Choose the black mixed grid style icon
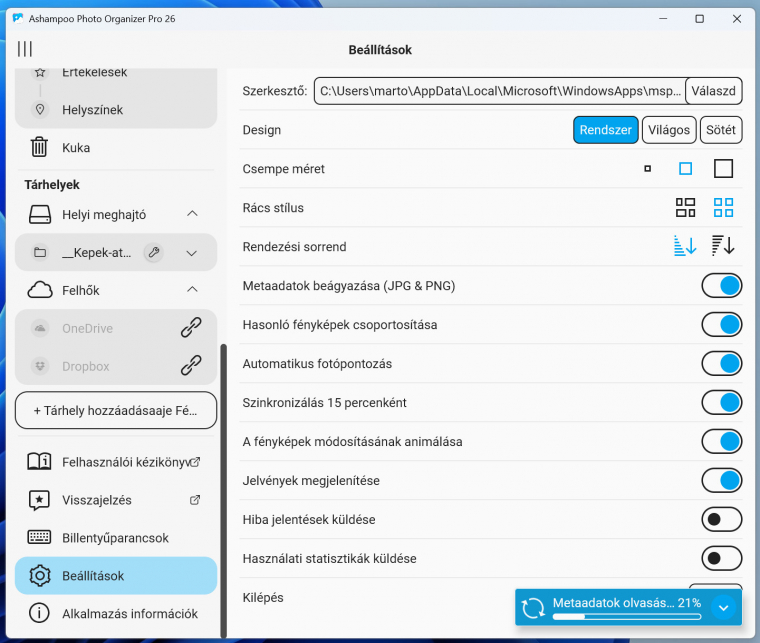 (685, 208)
